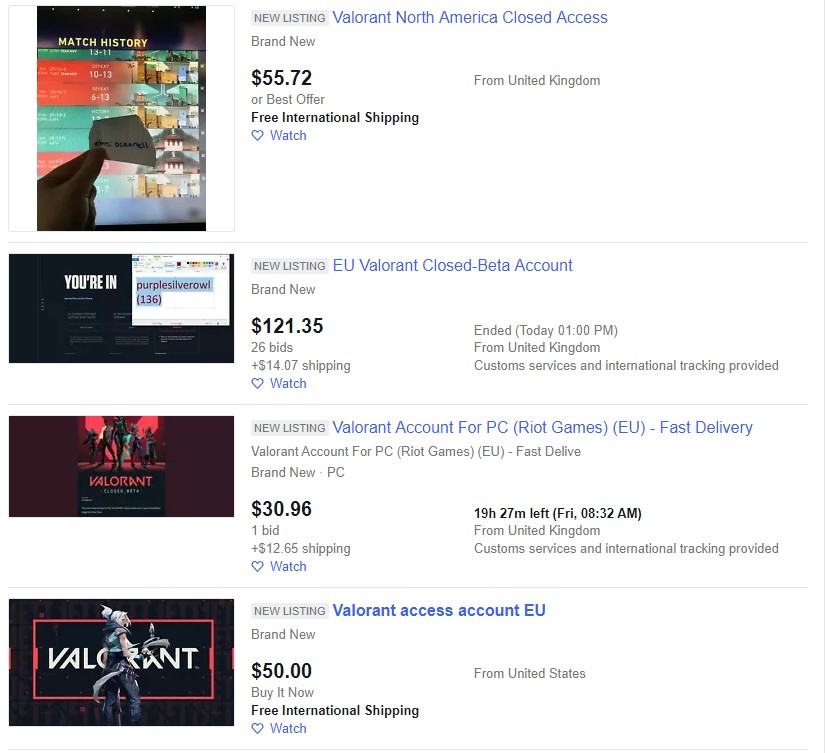Click 'From United States' text
Image resolution: width=825 pixels, height=753 pixels.
(530, 674)
